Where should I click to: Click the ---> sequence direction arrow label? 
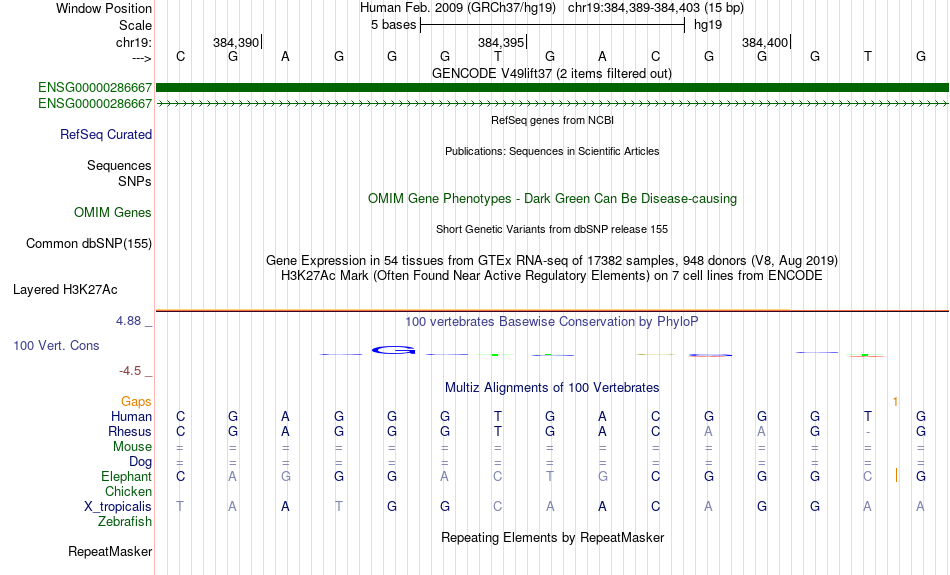point(141,58)
